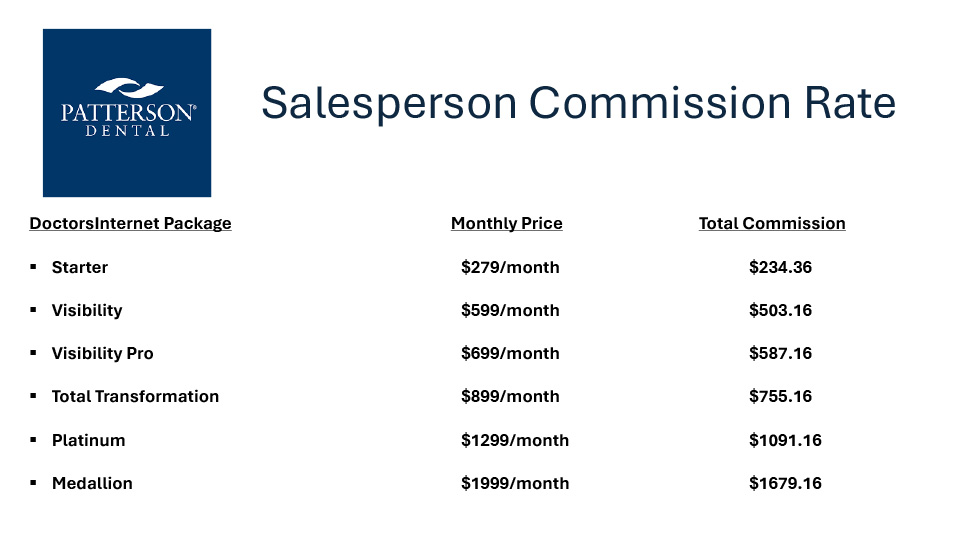Viewport: 960px width, 540px height.
Task: Select the Salesperson Commission Rate title
Action: pos(578,104)
